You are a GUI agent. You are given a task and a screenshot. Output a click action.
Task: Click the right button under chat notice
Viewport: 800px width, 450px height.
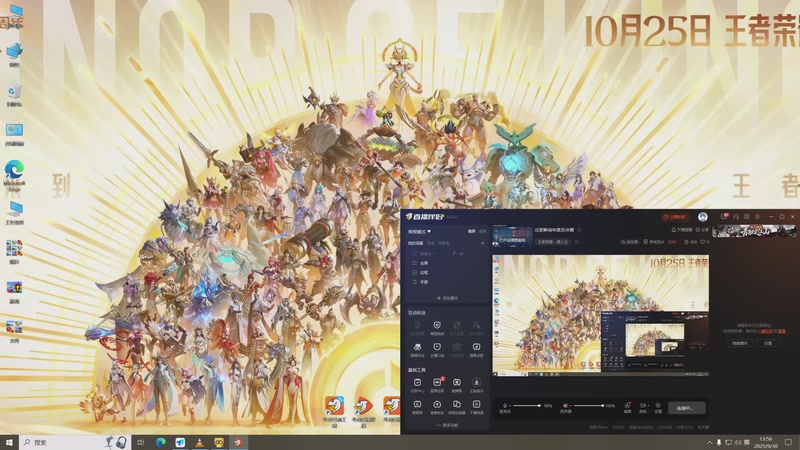pyautogui.click(x=768, y=343)
